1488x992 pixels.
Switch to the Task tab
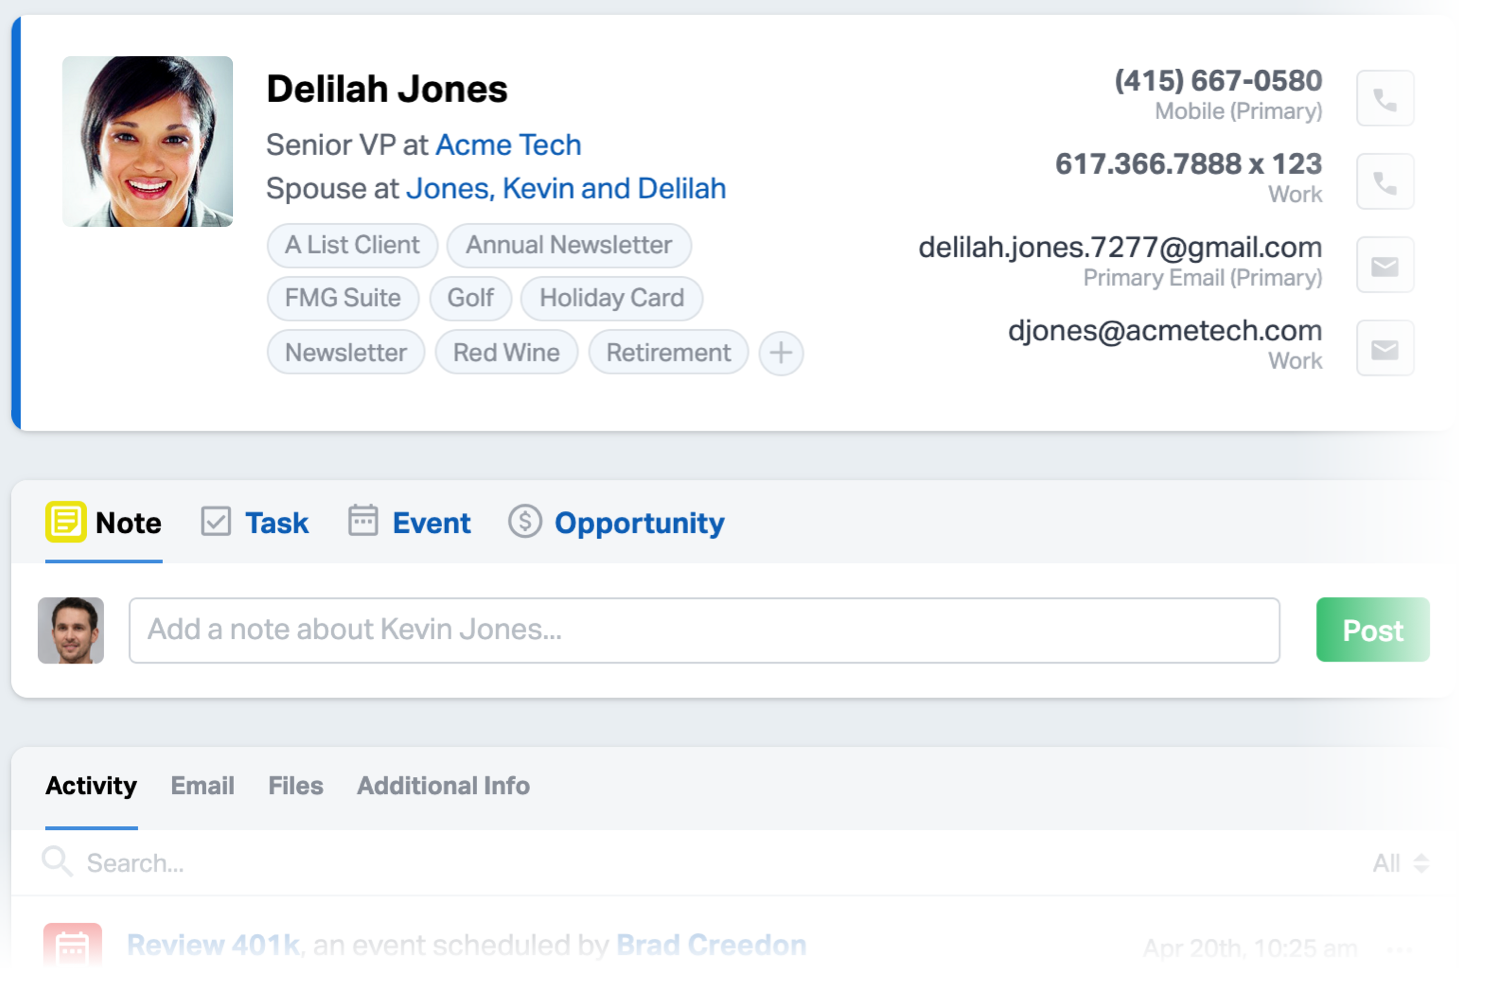[256, 522]
